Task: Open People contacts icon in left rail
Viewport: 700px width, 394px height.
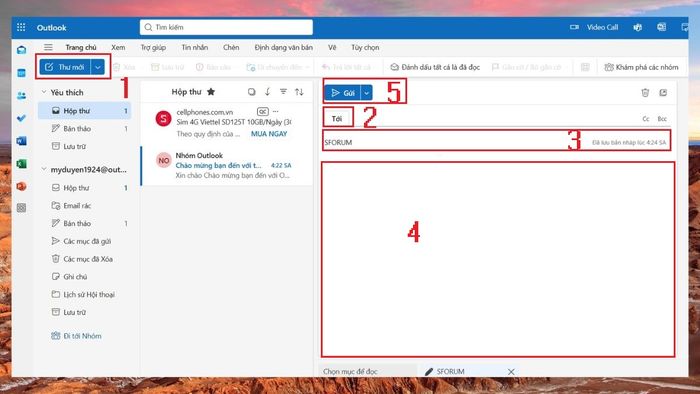Action: pyautogui.click(x=21, y=95)
